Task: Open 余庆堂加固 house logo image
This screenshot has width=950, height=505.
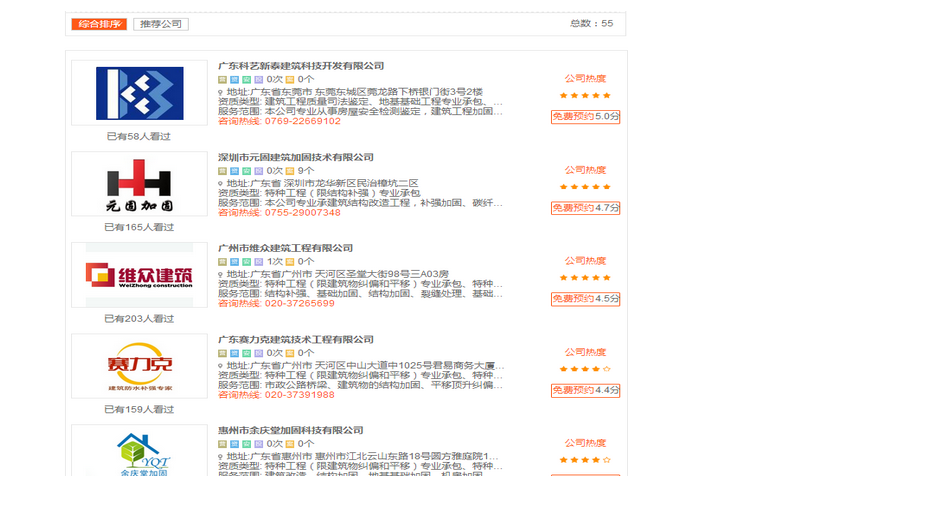Action: click(139, 451)
